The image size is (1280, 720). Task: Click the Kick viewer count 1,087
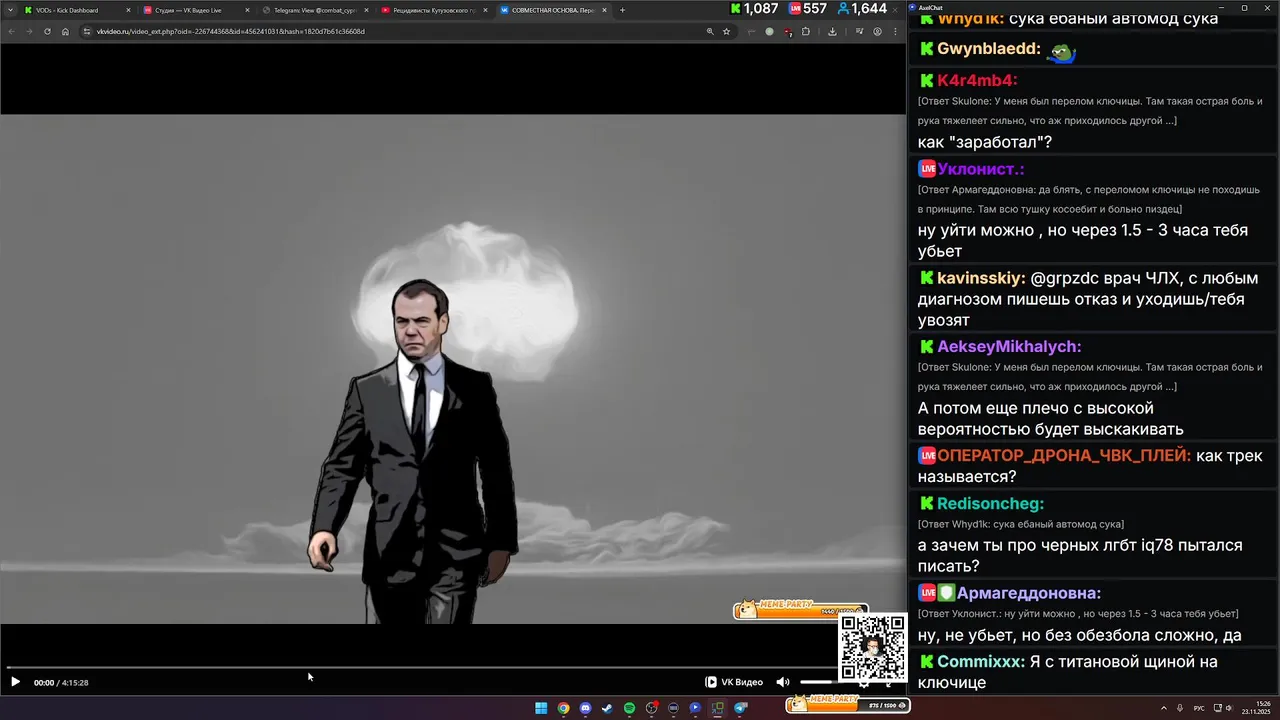pos(754,9)
